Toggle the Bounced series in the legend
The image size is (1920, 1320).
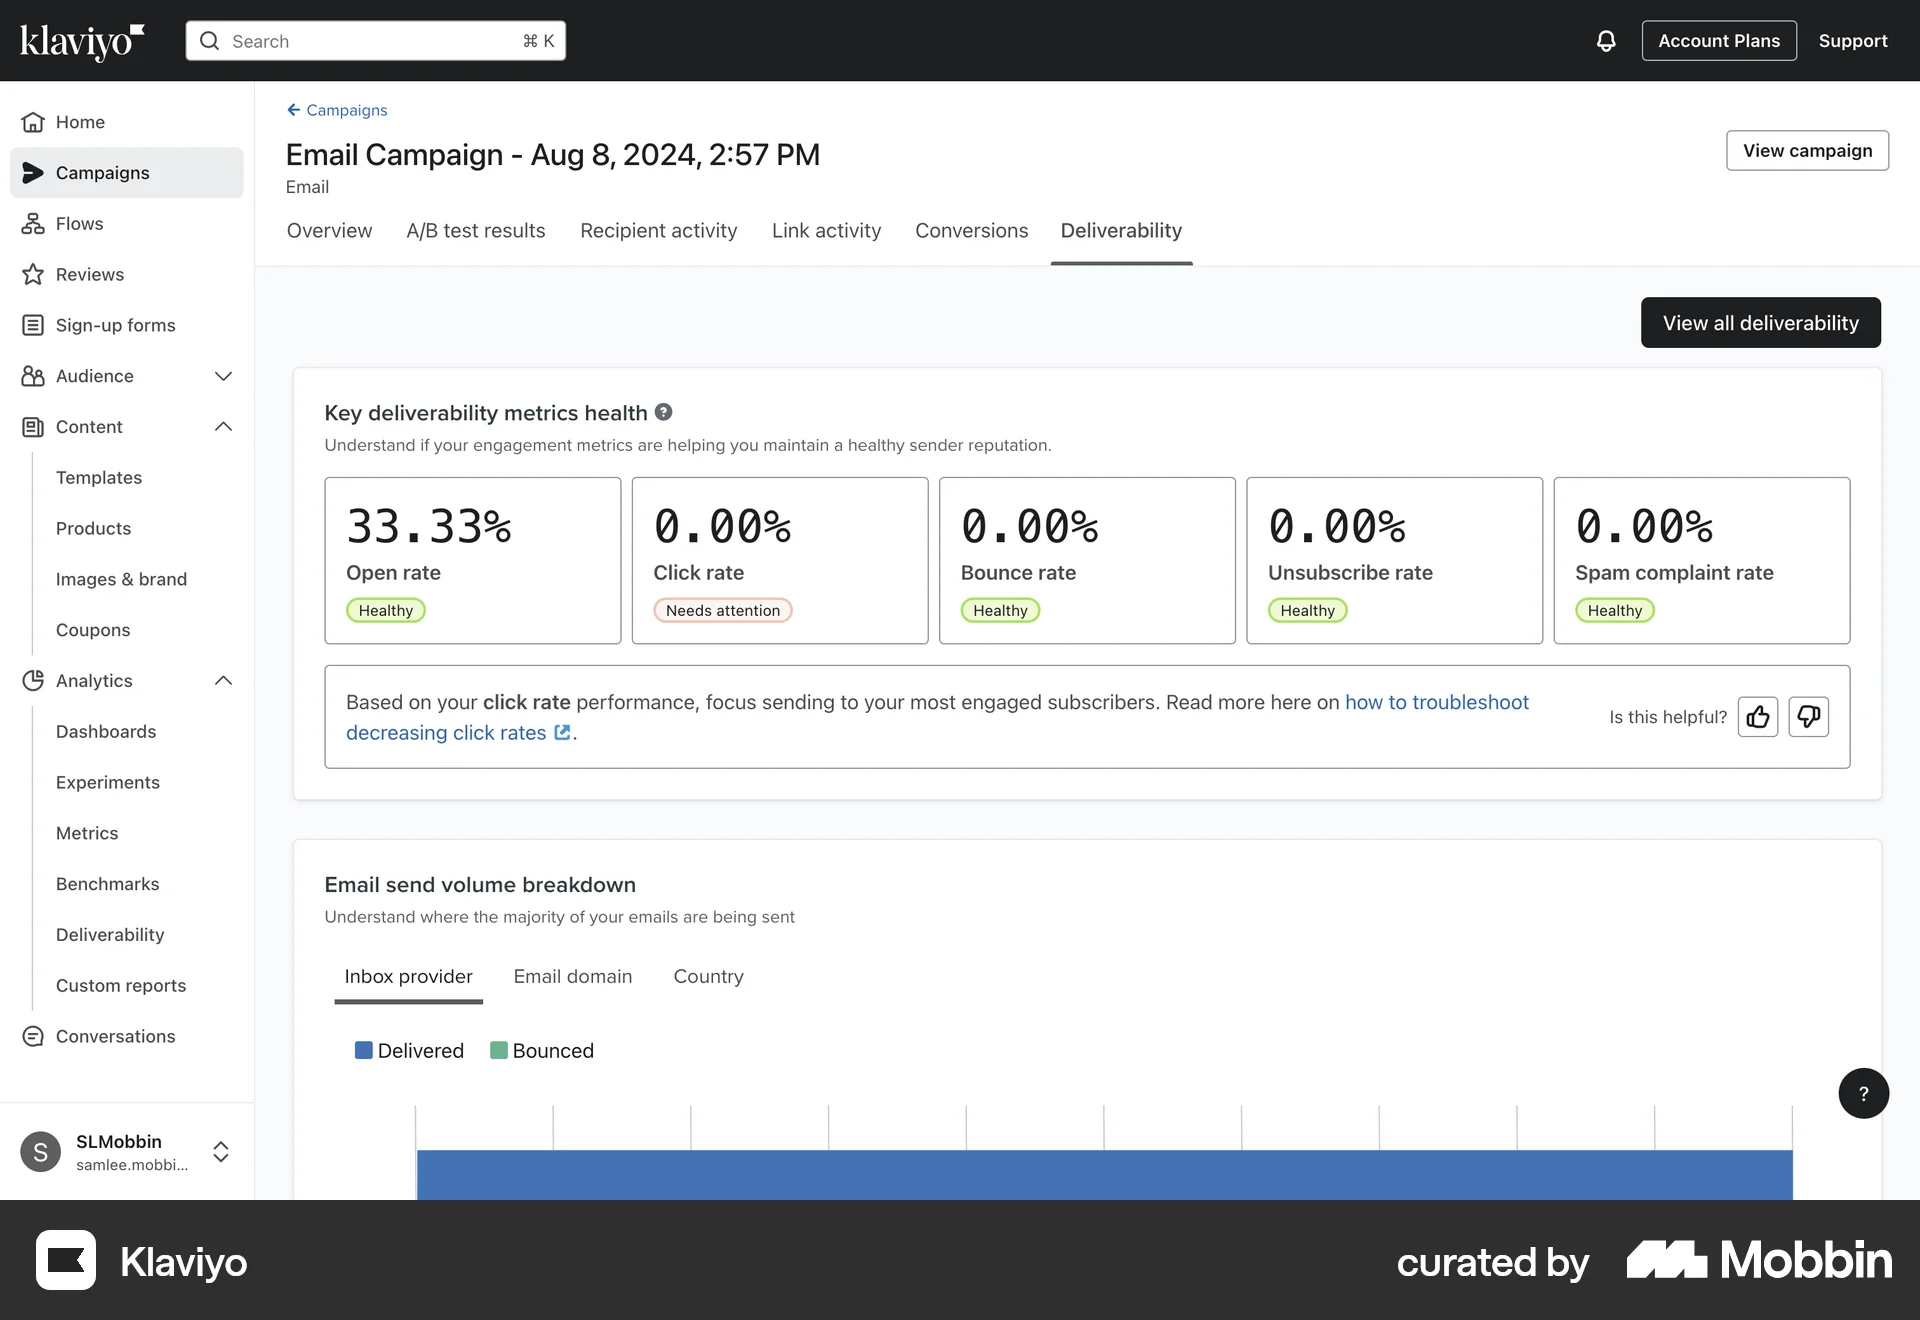point(542,1050)
